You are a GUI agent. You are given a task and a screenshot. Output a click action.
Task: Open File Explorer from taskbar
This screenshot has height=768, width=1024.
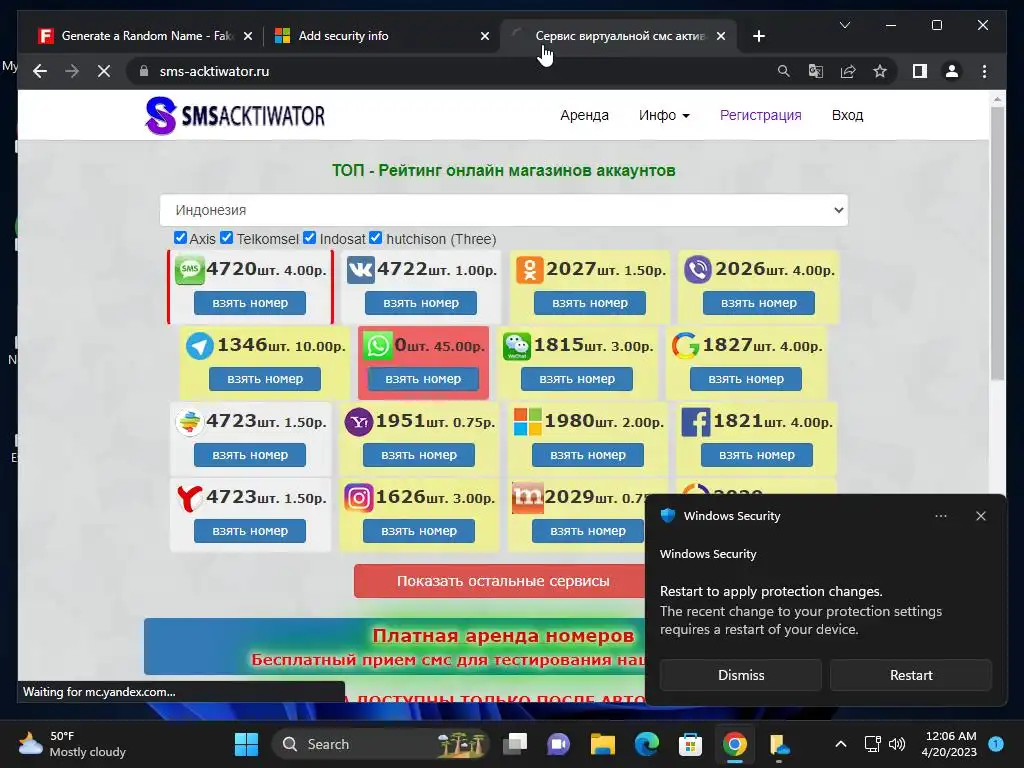click(603, 744)
